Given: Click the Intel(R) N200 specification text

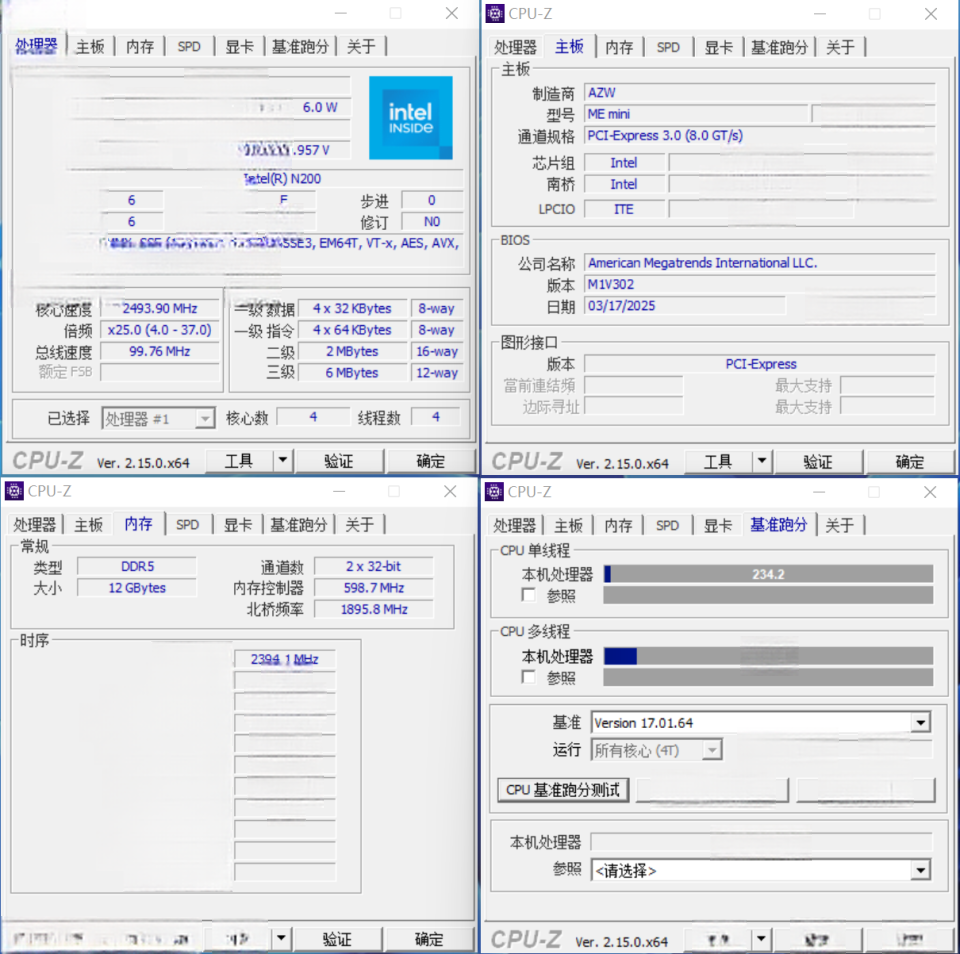Looking at the screenshot, I should tap(282, 179).
